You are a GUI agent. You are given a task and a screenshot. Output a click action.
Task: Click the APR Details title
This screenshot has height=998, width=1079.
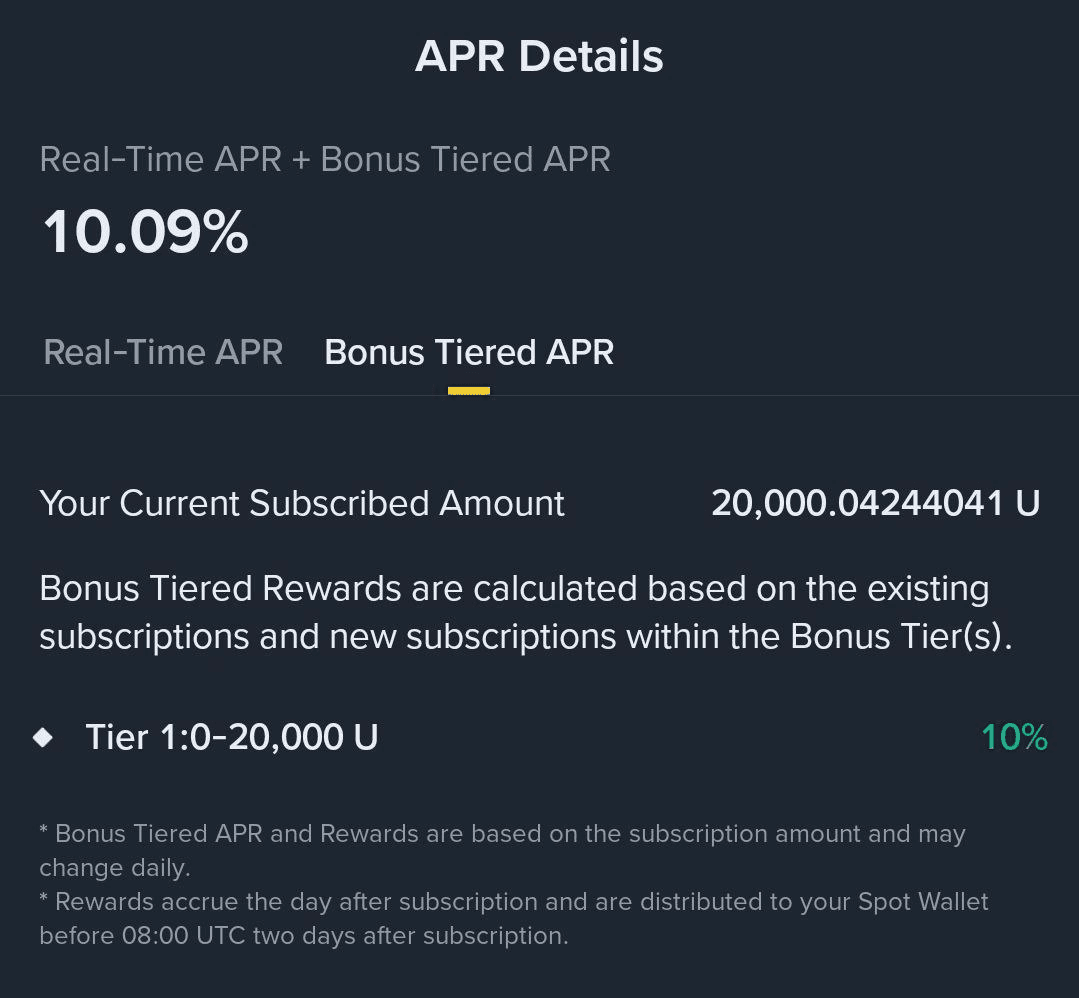tap(539, 56)
